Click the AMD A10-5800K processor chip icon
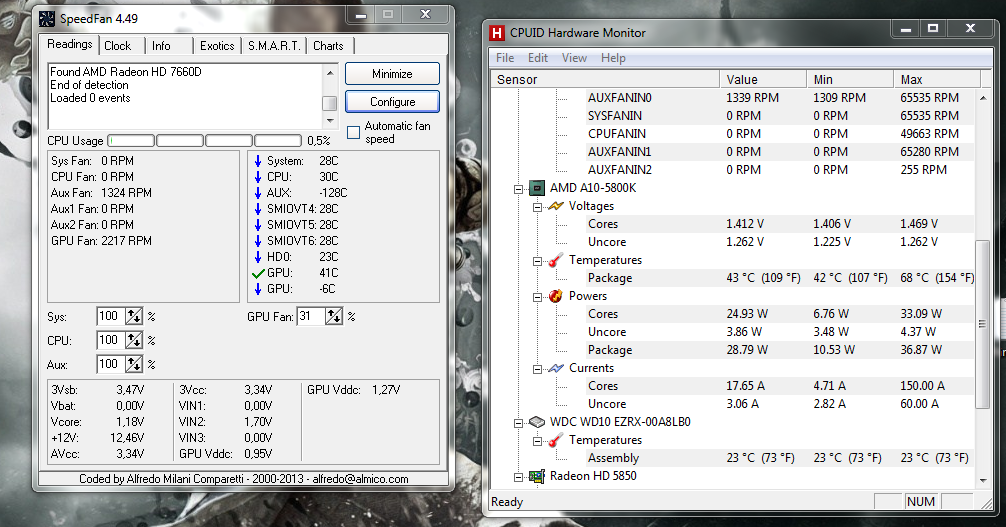The height and width of the screenshot is (527, 1006). [x=536, y=188]
